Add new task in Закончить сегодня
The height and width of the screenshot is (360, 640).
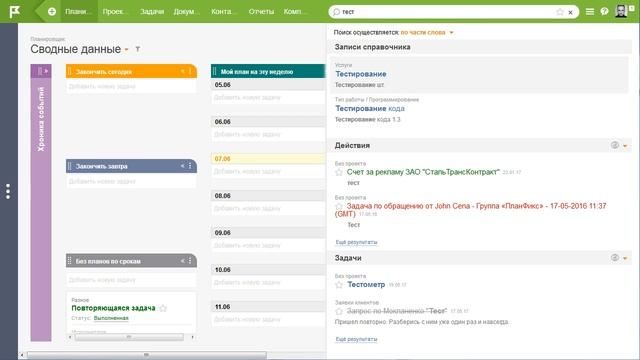(131, 86)
